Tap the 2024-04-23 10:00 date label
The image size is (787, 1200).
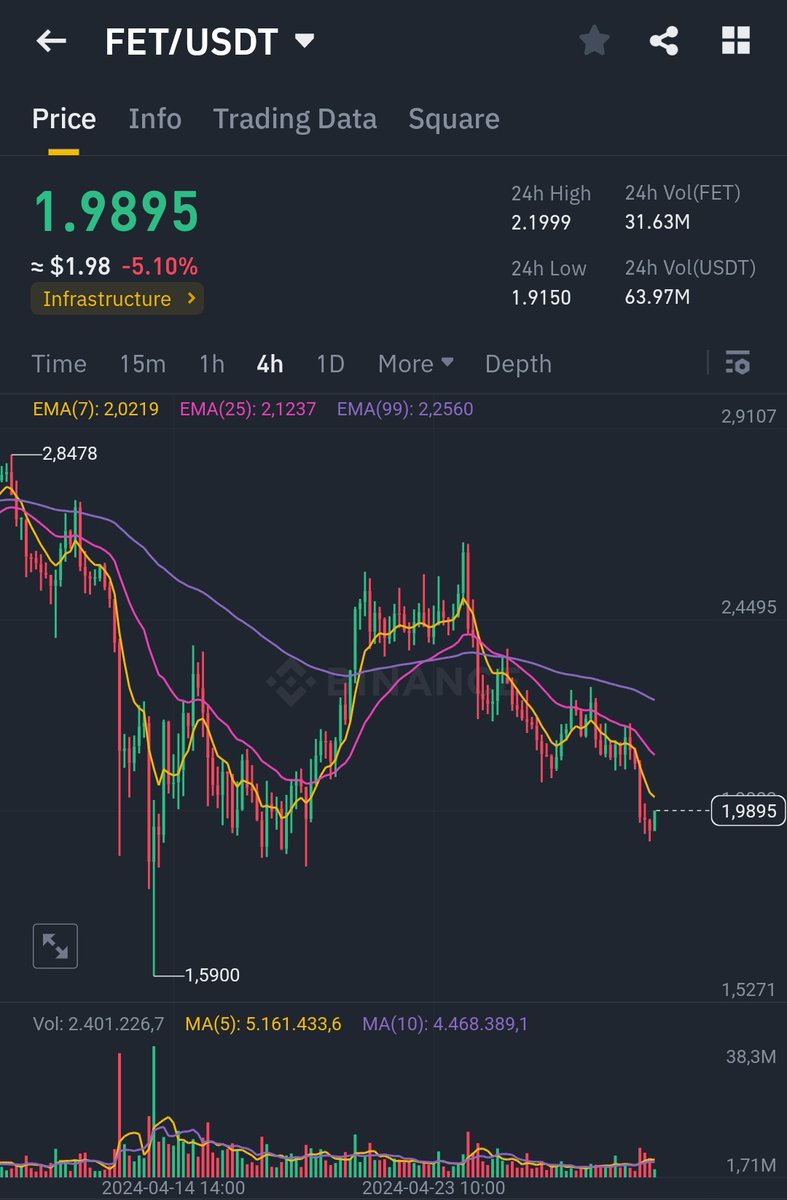pyautogui.click(x=433, y=1188)
